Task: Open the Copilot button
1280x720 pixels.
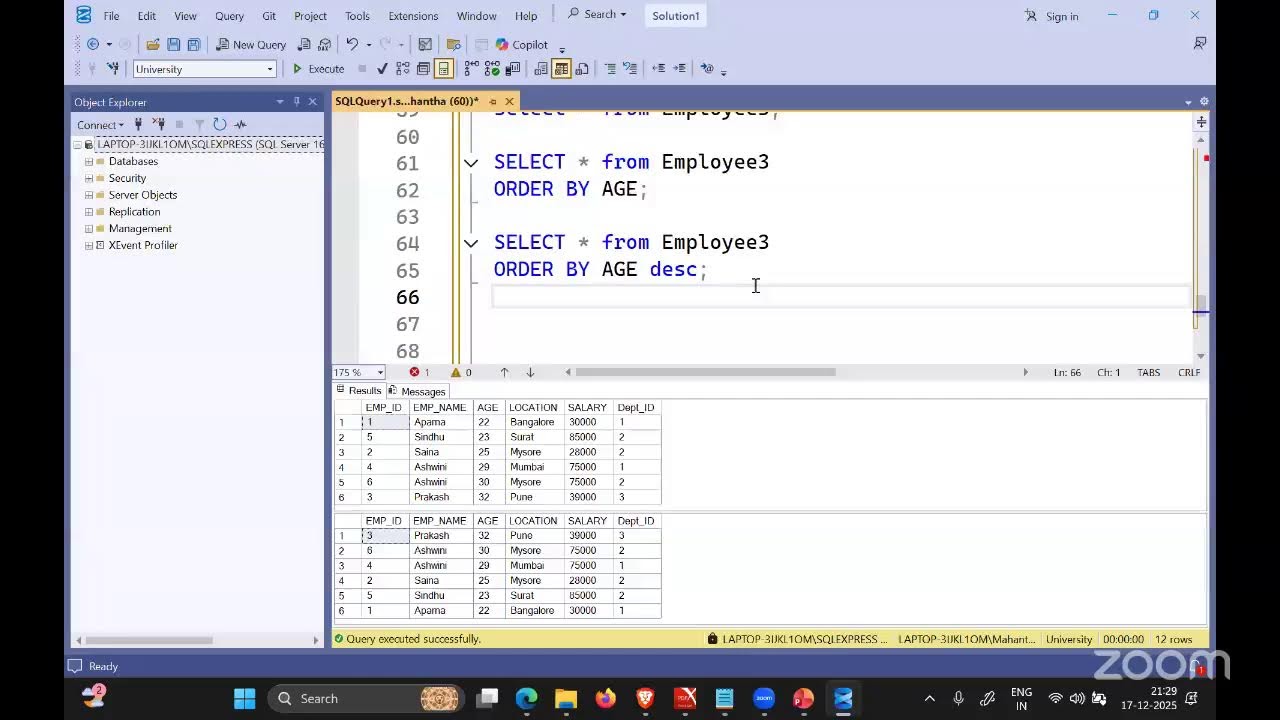Action: (522, 44)
